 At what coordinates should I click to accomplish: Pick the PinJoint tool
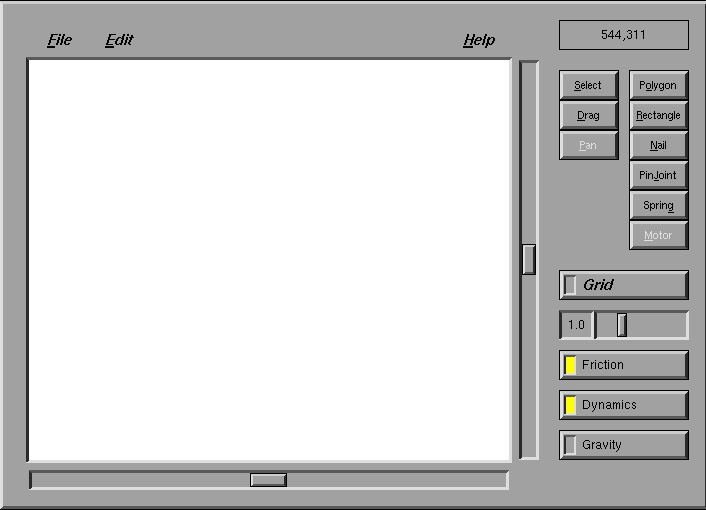click(658, 175)
